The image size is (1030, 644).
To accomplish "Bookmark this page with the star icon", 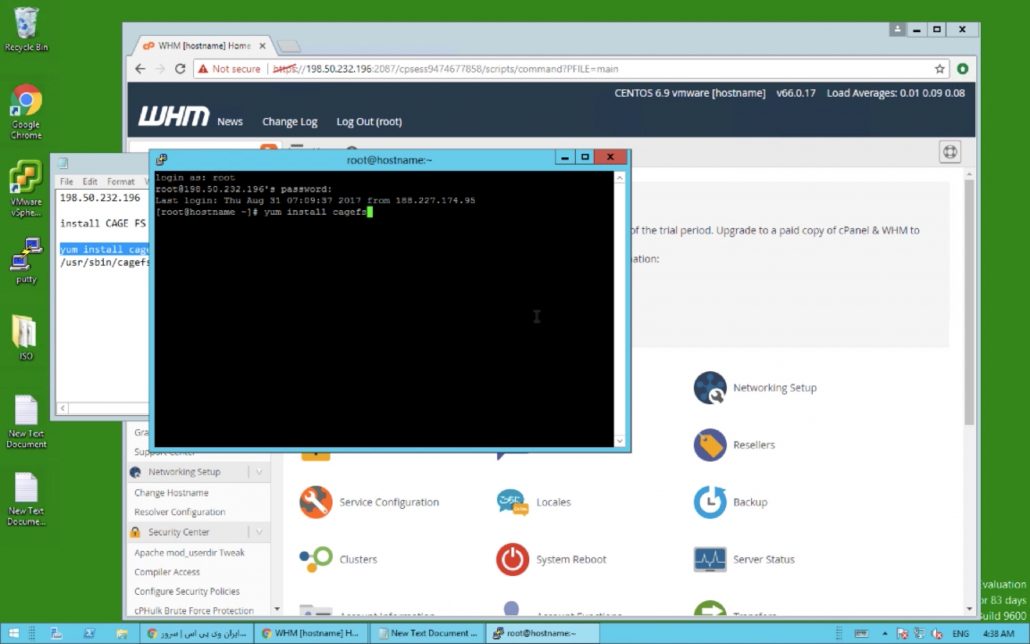I will (940, 69).
